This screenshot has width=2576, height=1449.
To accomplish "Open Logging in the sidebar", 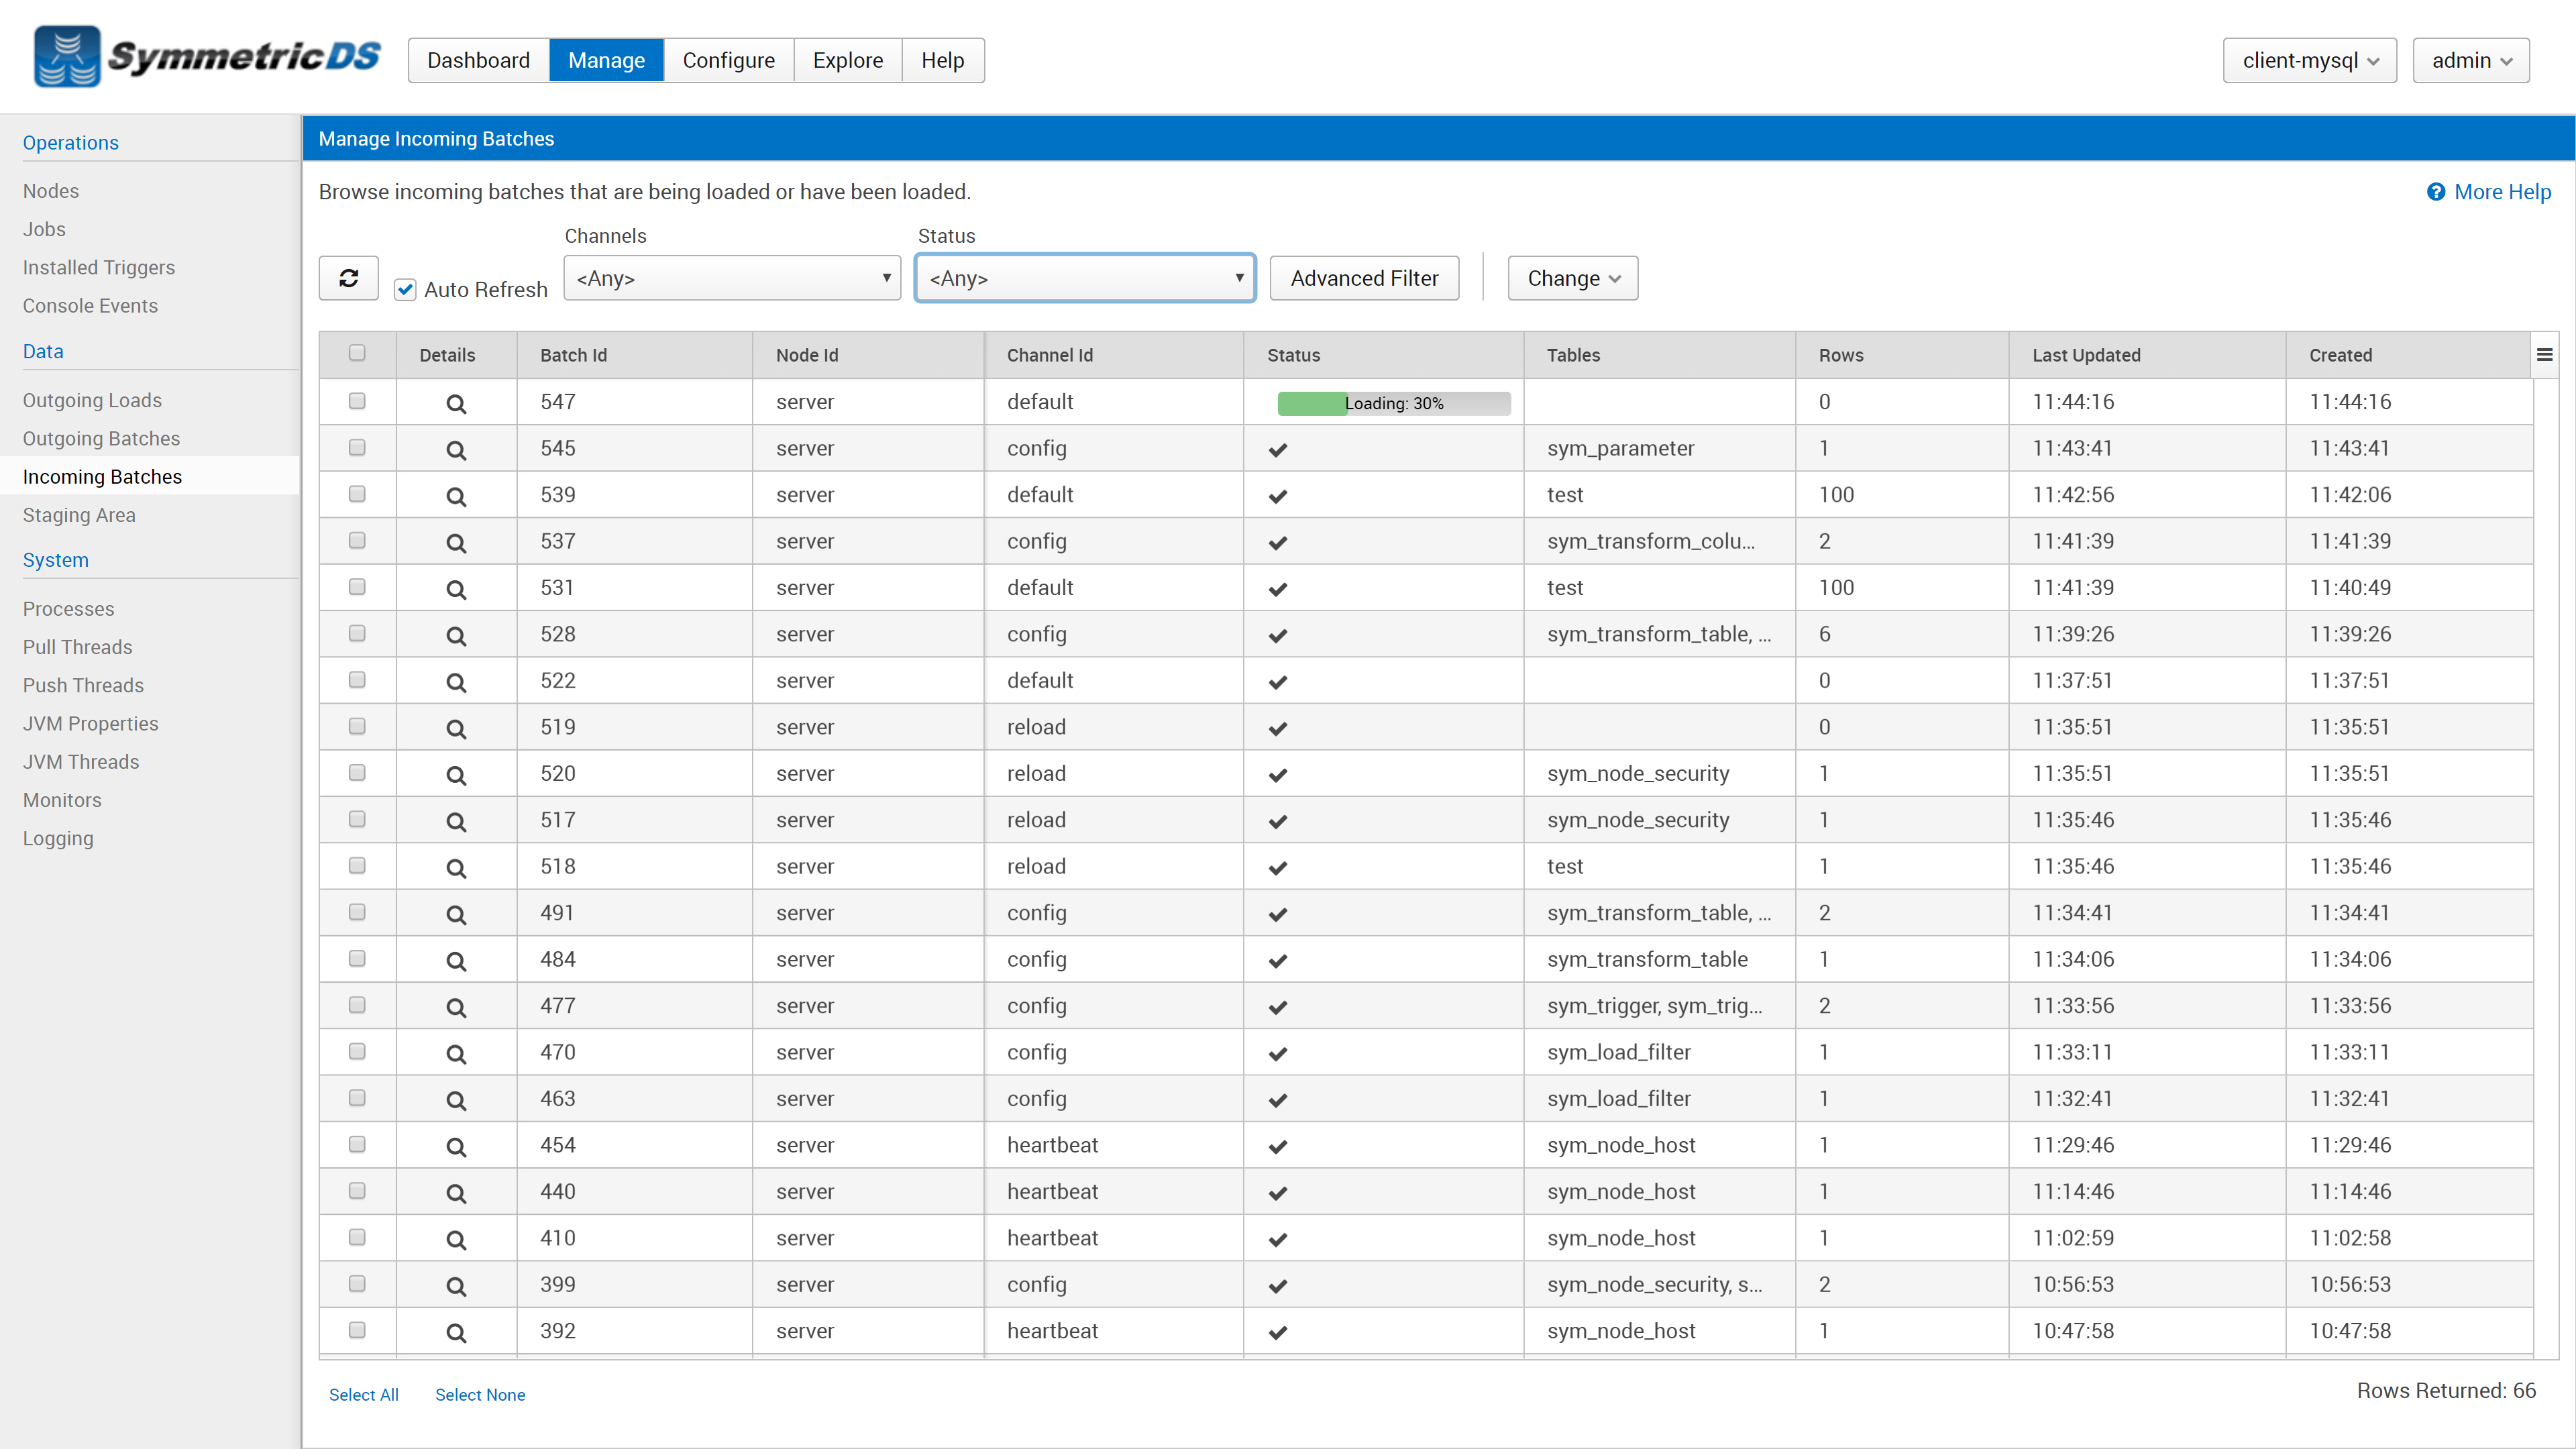I will [58, 838].
